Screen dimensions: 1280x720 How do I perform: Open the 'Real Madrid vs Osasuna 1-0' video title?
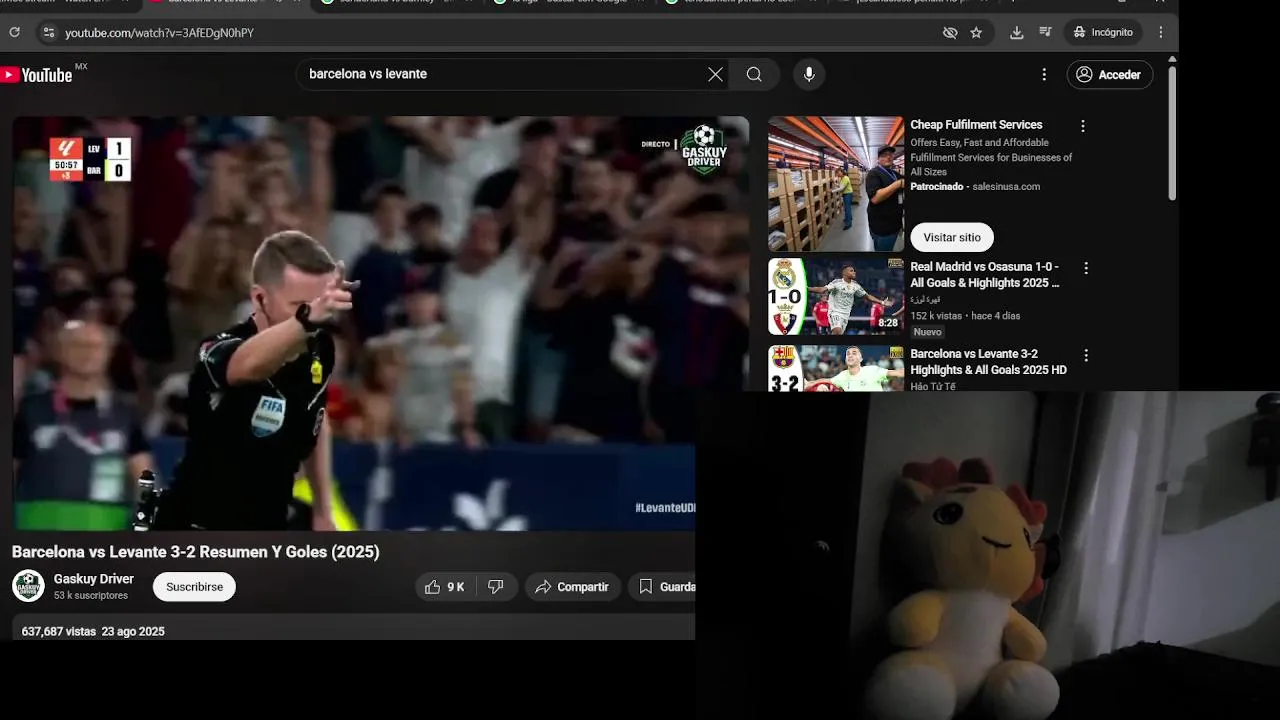(985, 275)
